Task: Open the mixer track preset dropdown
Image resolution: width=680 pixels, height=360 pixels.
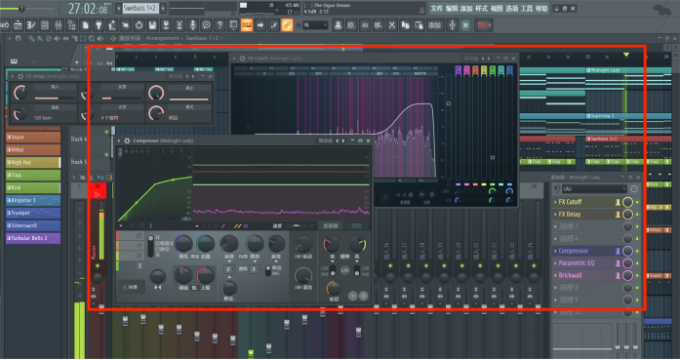Action: point(594,189)
